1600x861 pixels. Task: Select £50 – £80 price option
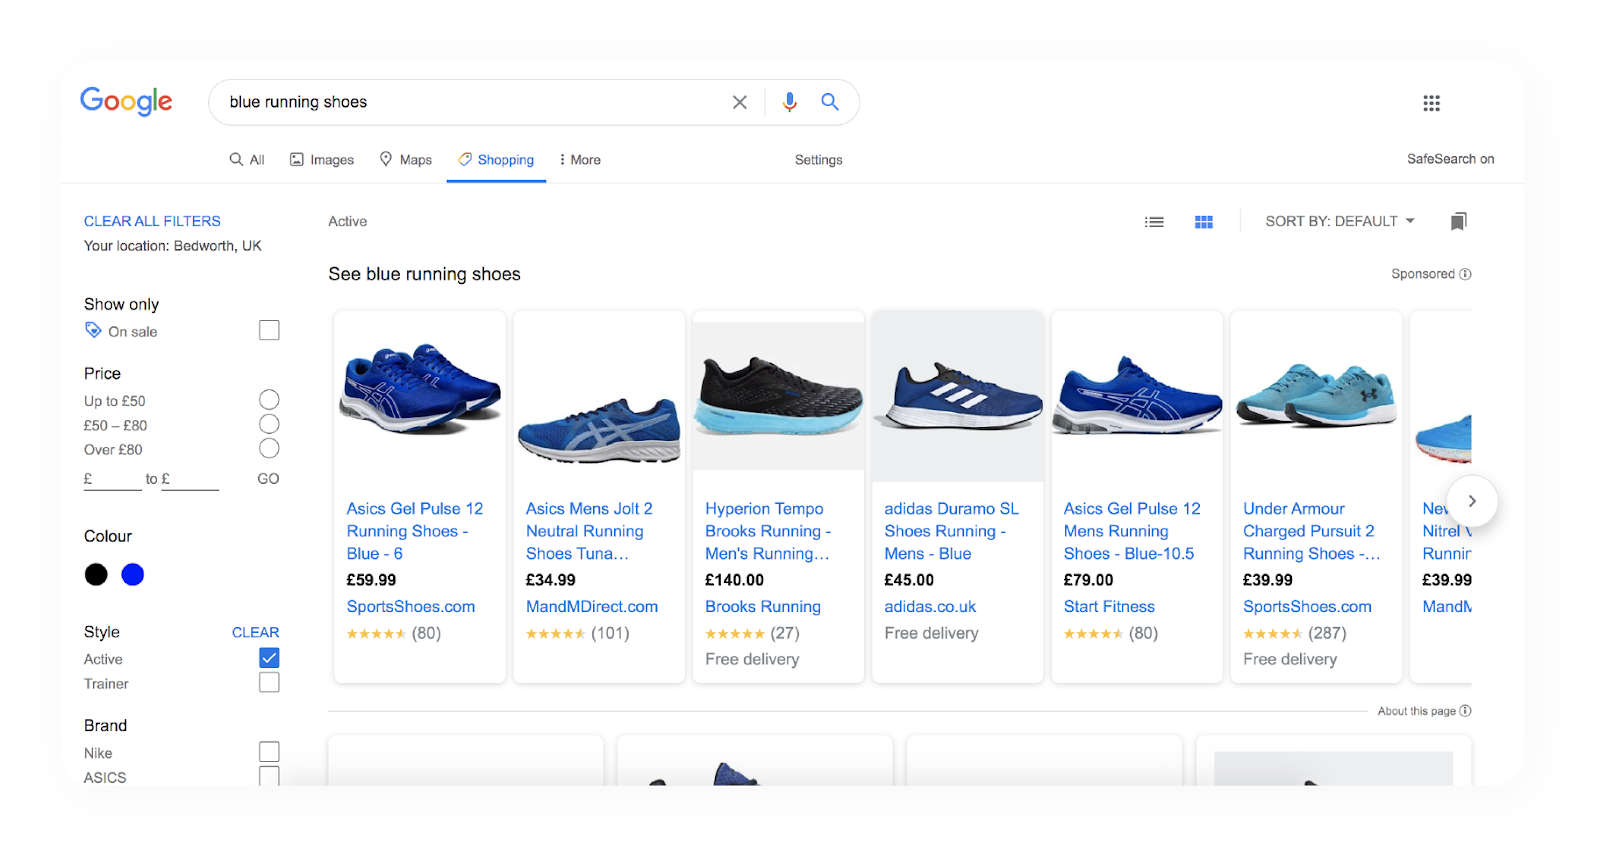point(269,424)
